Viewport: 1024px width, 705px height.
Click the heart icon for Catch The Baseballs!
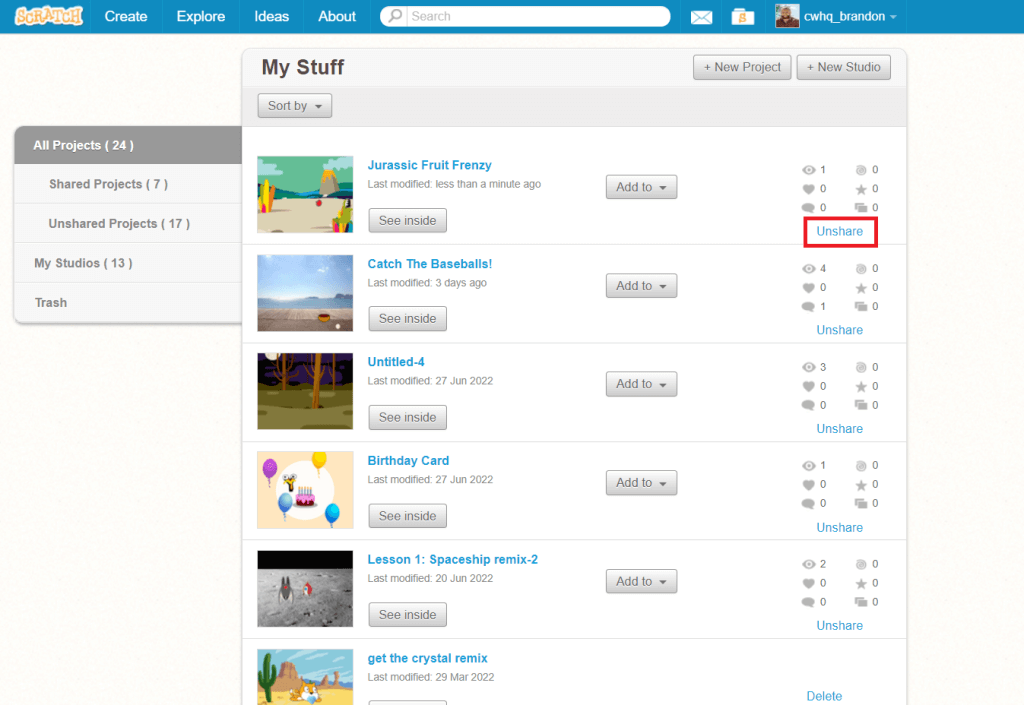809,288
